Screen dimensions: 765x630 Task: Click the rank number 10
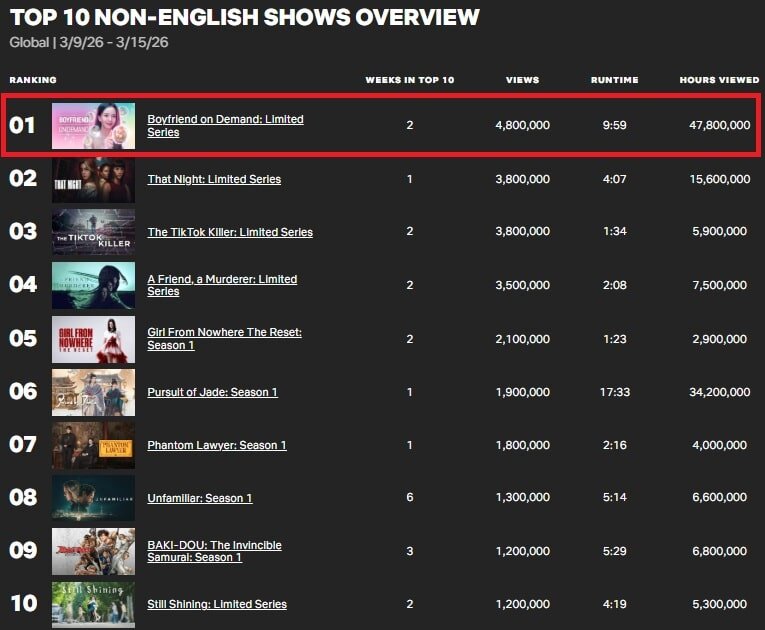(23, 604)
